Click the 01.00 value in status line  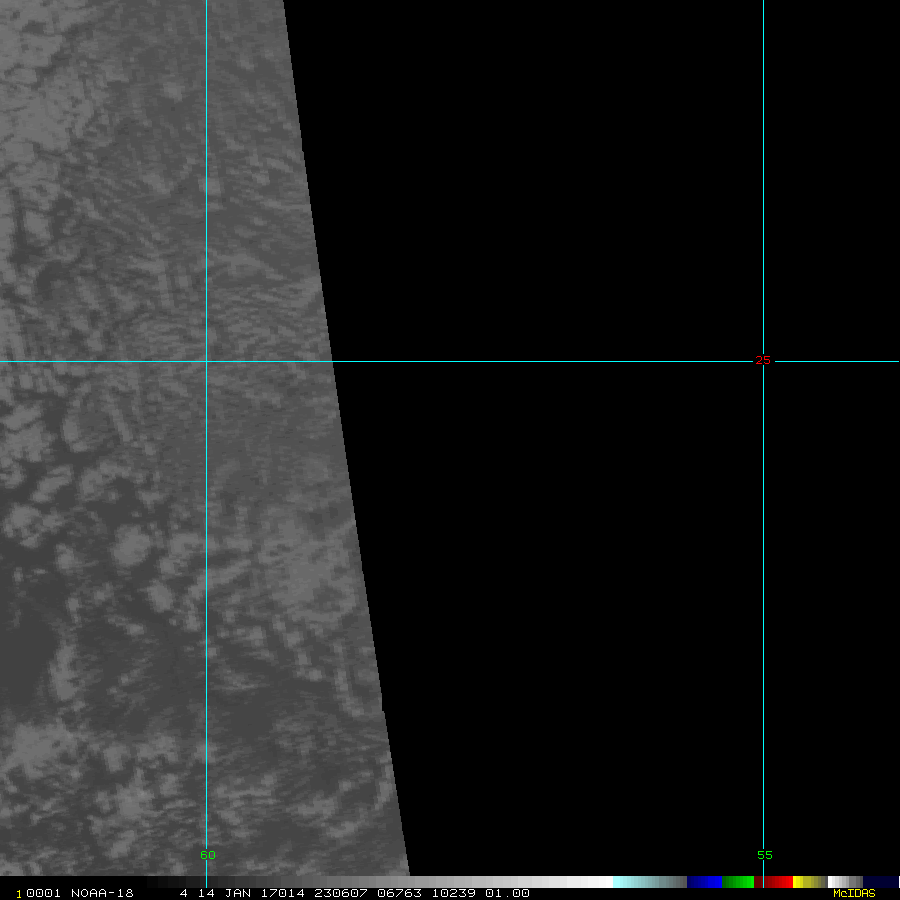point(510,893)
